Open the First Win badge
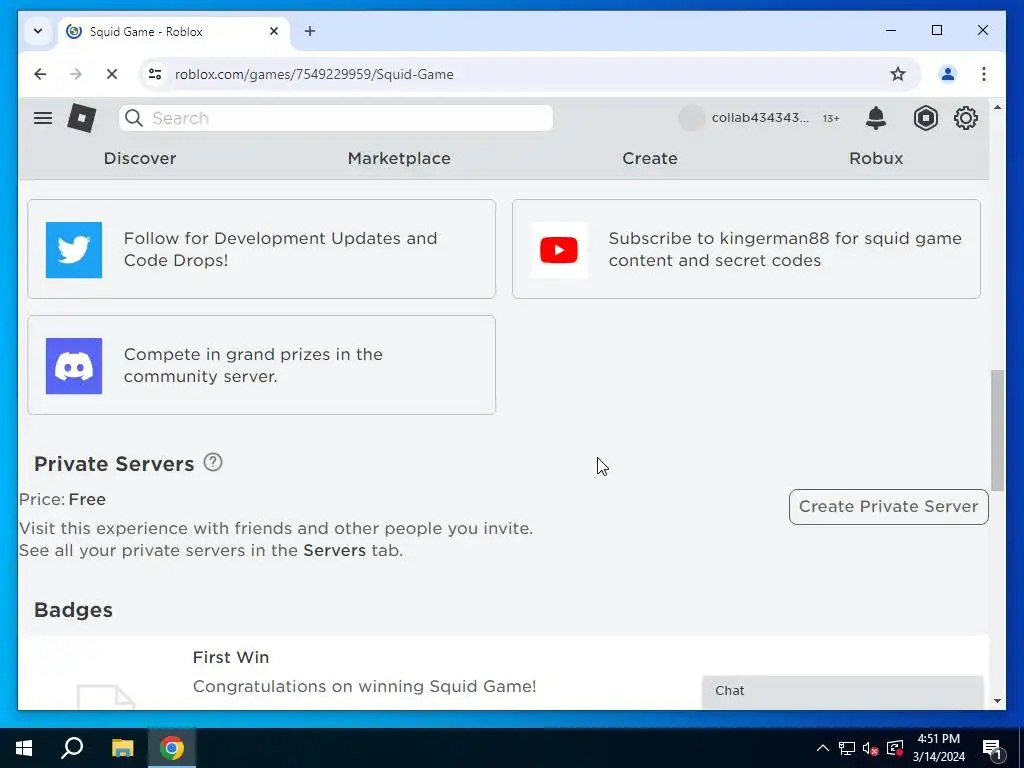This screenshot has height=768, width=1024. click(x=231, y=658)
